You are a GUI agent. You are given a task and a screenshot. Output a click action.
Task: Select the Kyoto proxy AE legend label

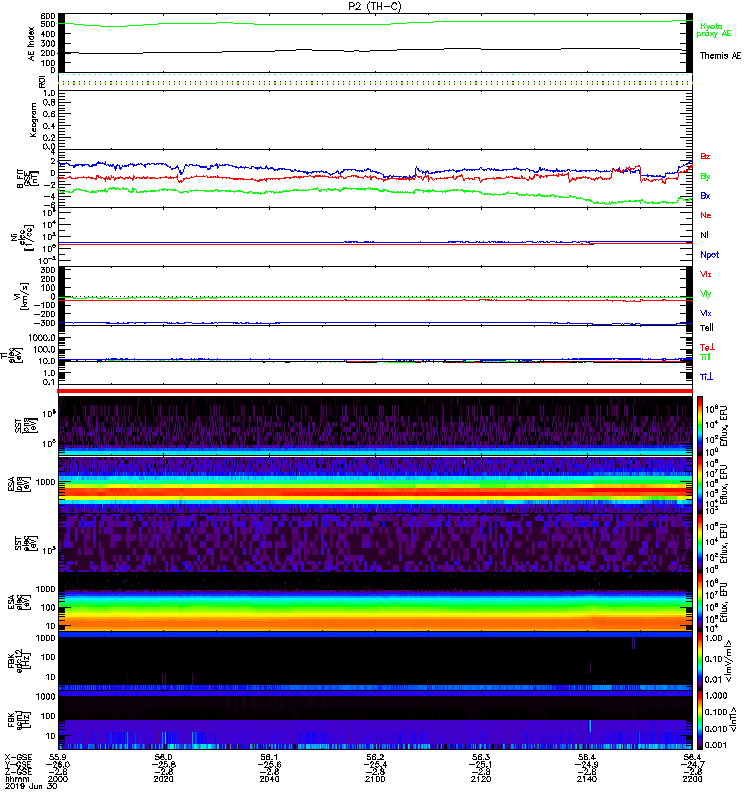pyautogui.click(x=714, y=30)
